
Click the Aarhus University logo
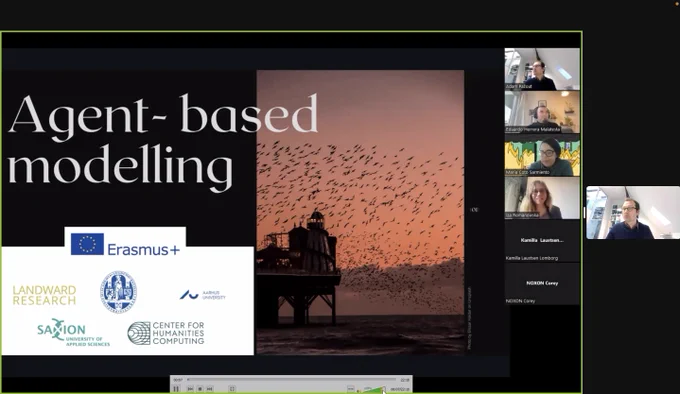tap(203, 295)
